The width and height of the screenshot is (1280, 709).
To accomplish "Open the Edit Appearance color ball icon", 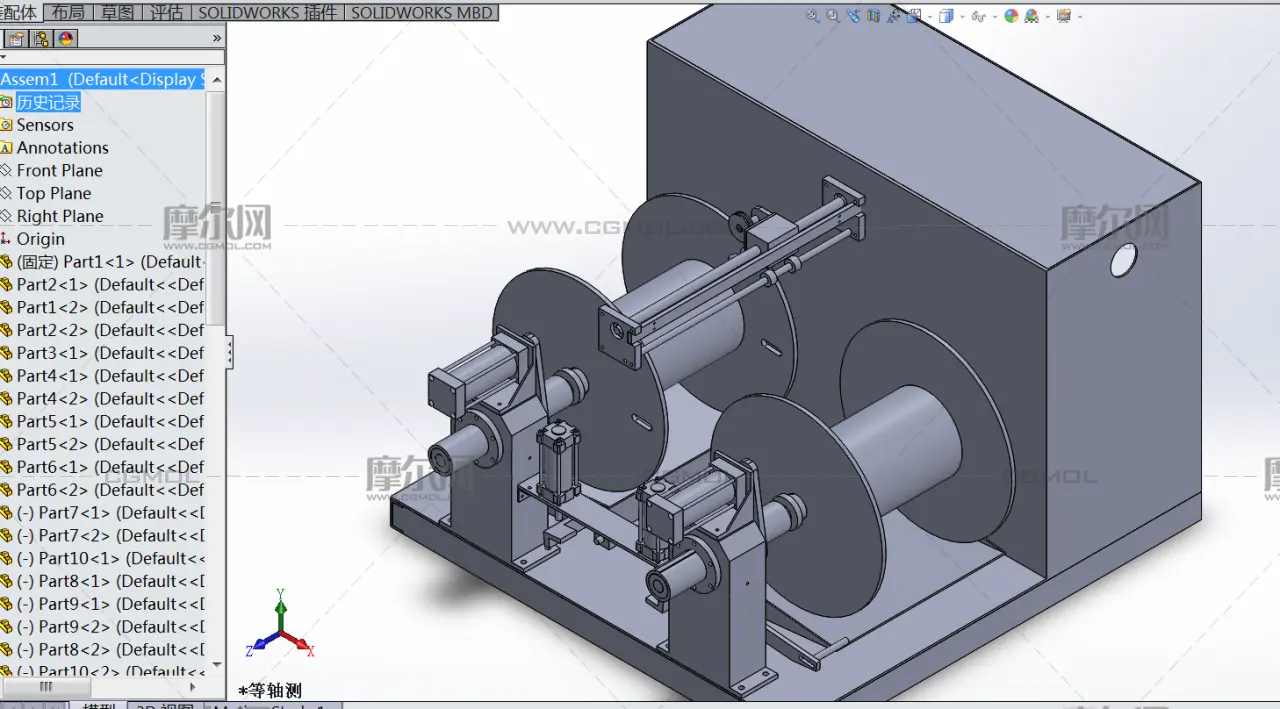I will (x=1011, y=16).
